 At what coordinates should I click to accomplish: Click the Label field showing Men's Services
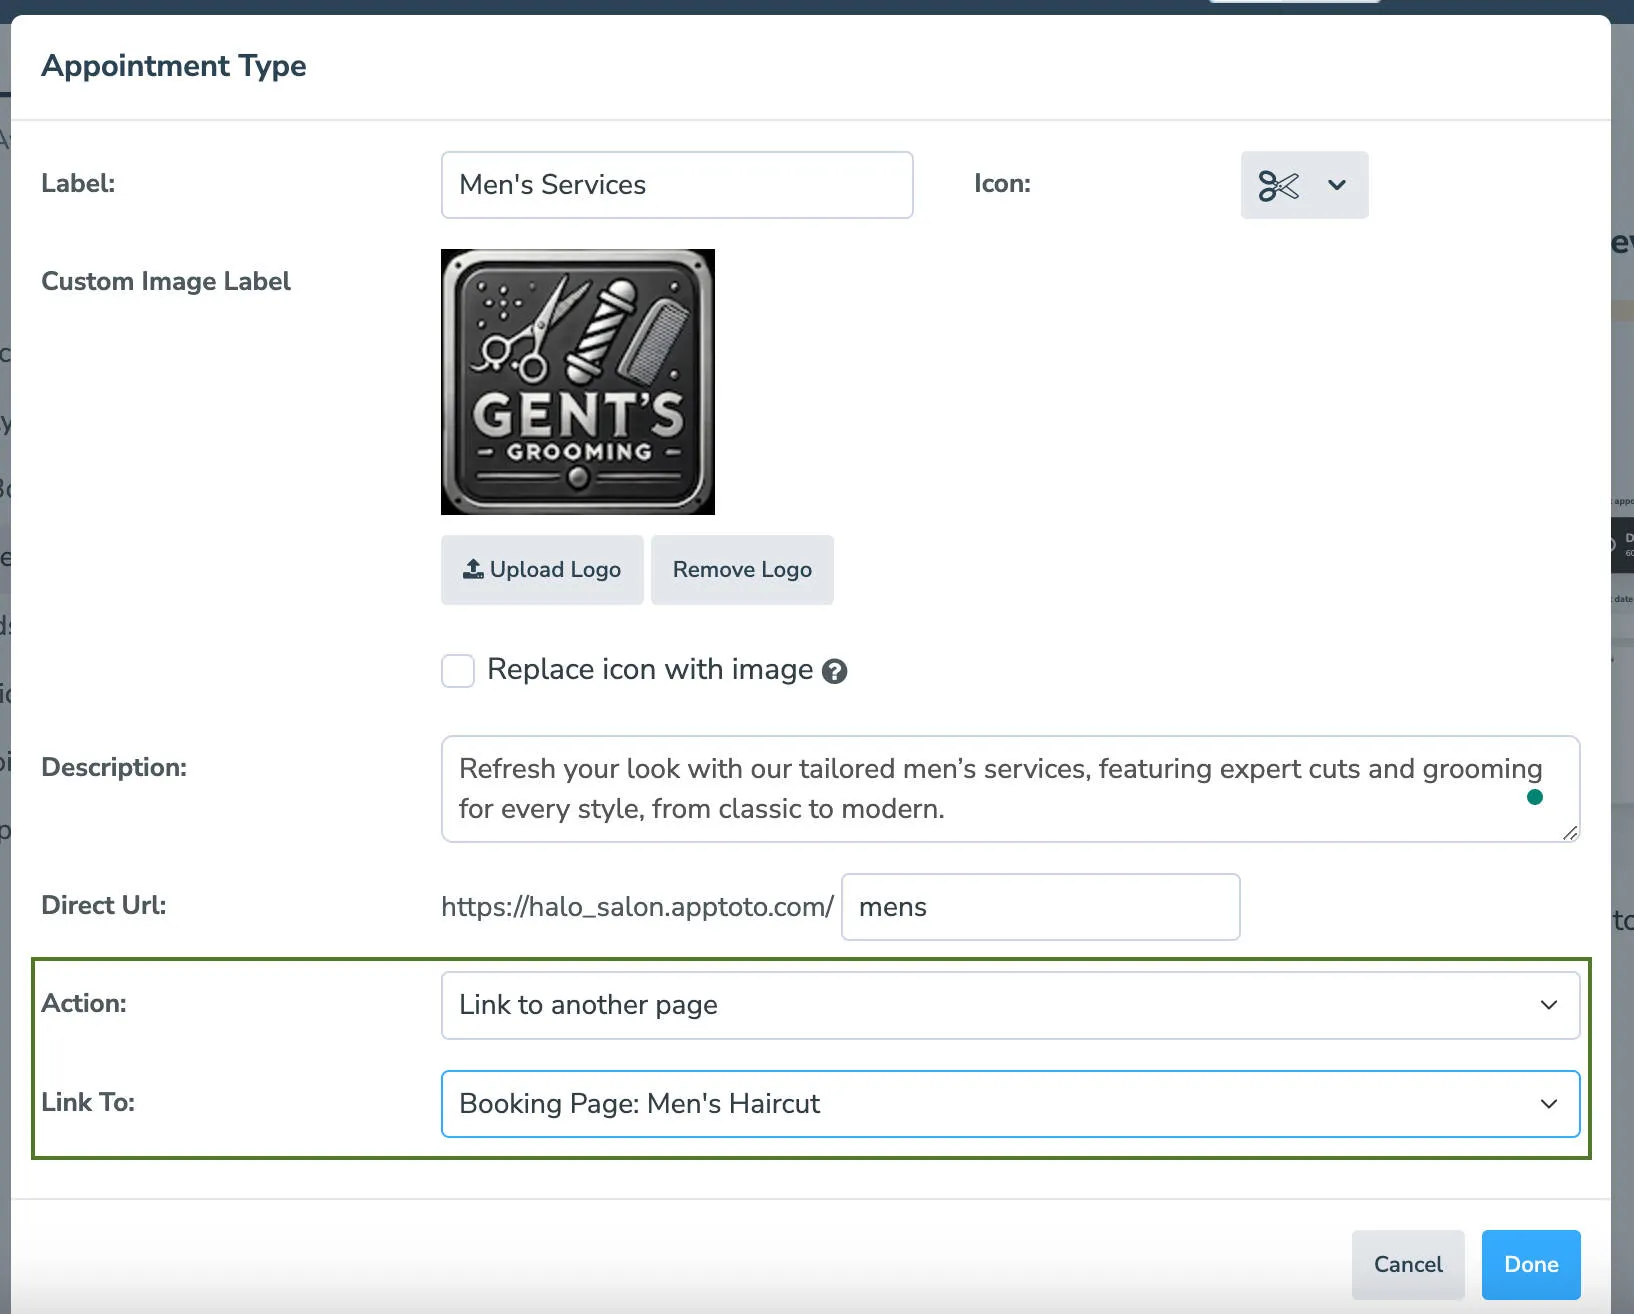point(677,184)
